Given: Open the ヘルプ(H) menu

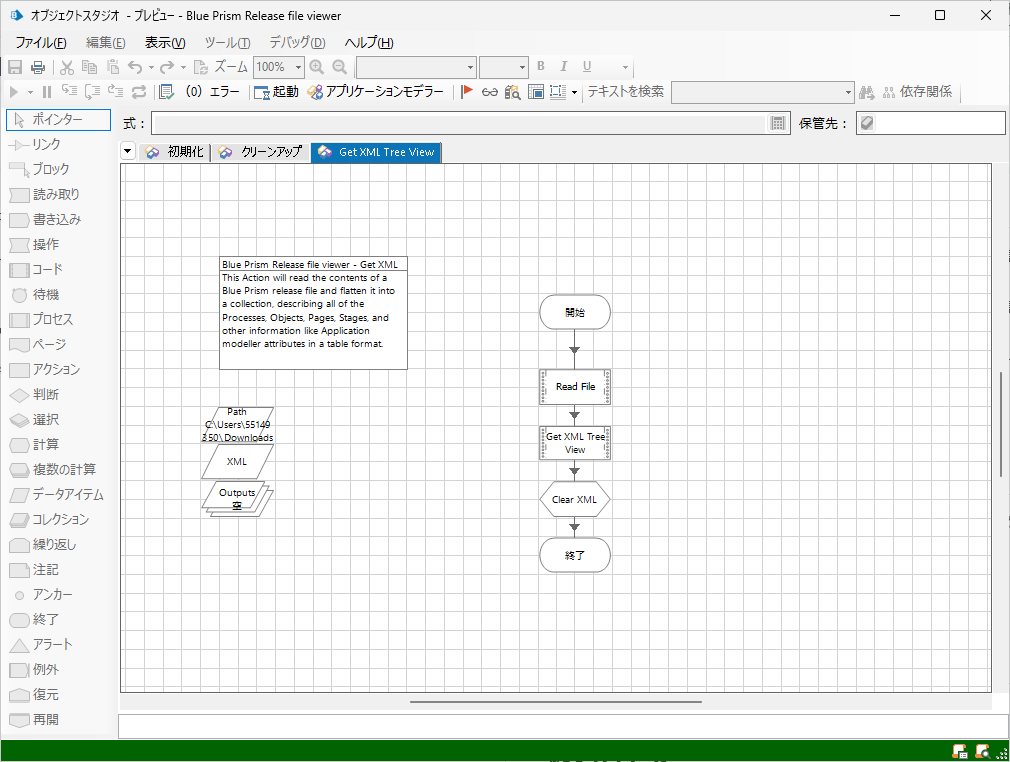Looking at the screenshot, I should (x=369, y=43).
